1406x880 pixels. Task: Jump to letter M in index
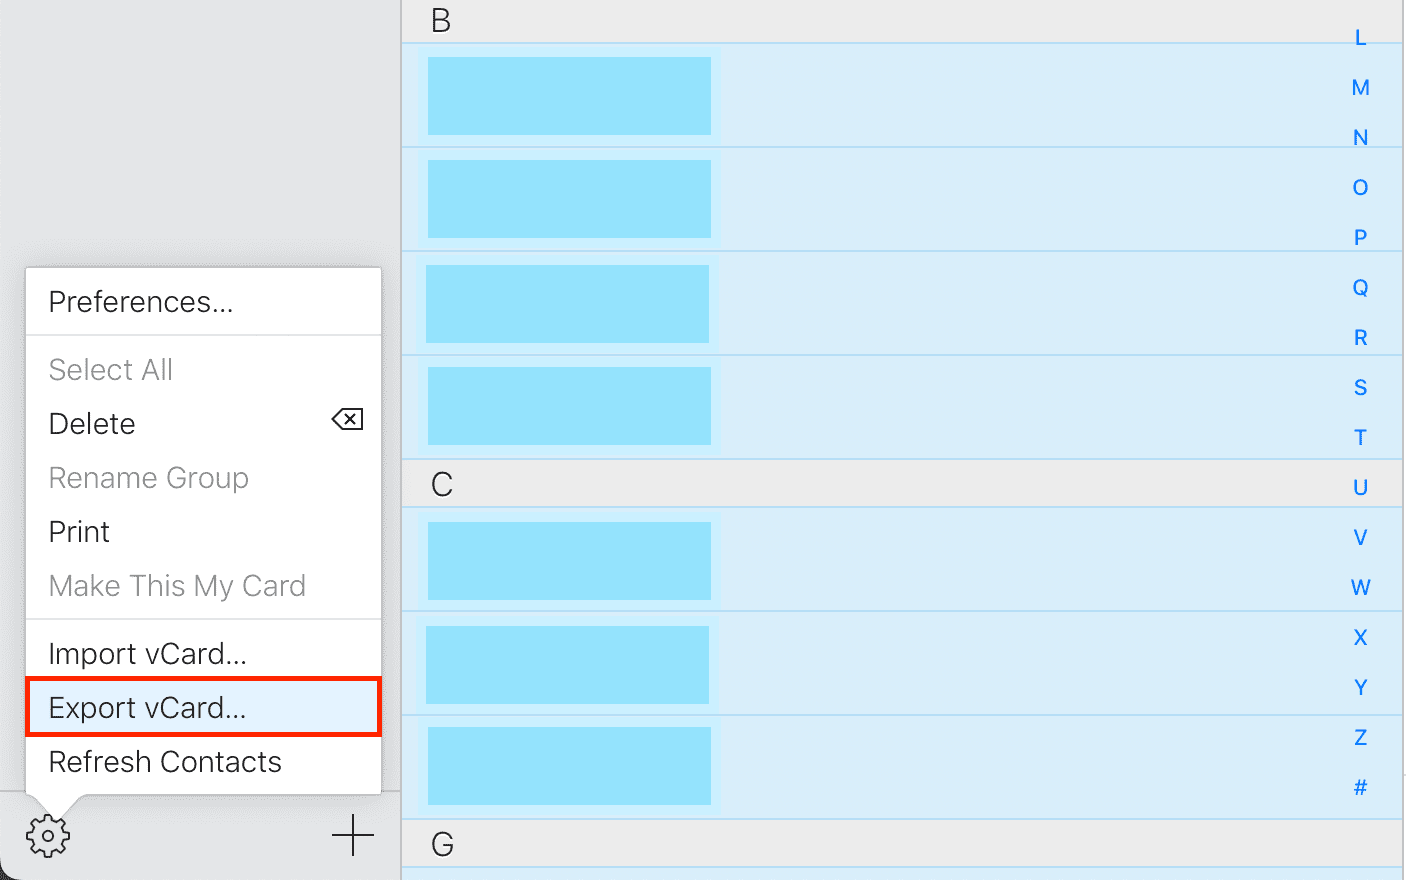pyautogui.click(x=1360, y=88)
